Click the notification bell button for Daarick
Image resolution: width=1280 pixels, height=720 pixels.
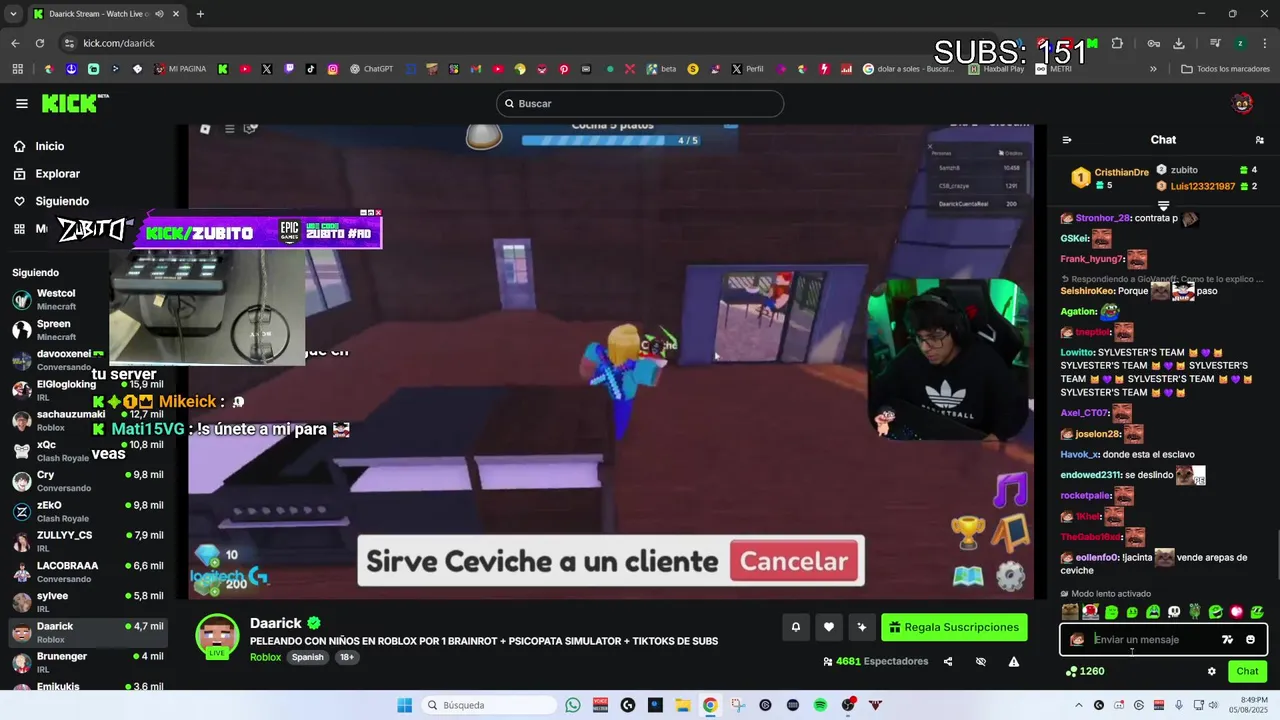point(796,627)
